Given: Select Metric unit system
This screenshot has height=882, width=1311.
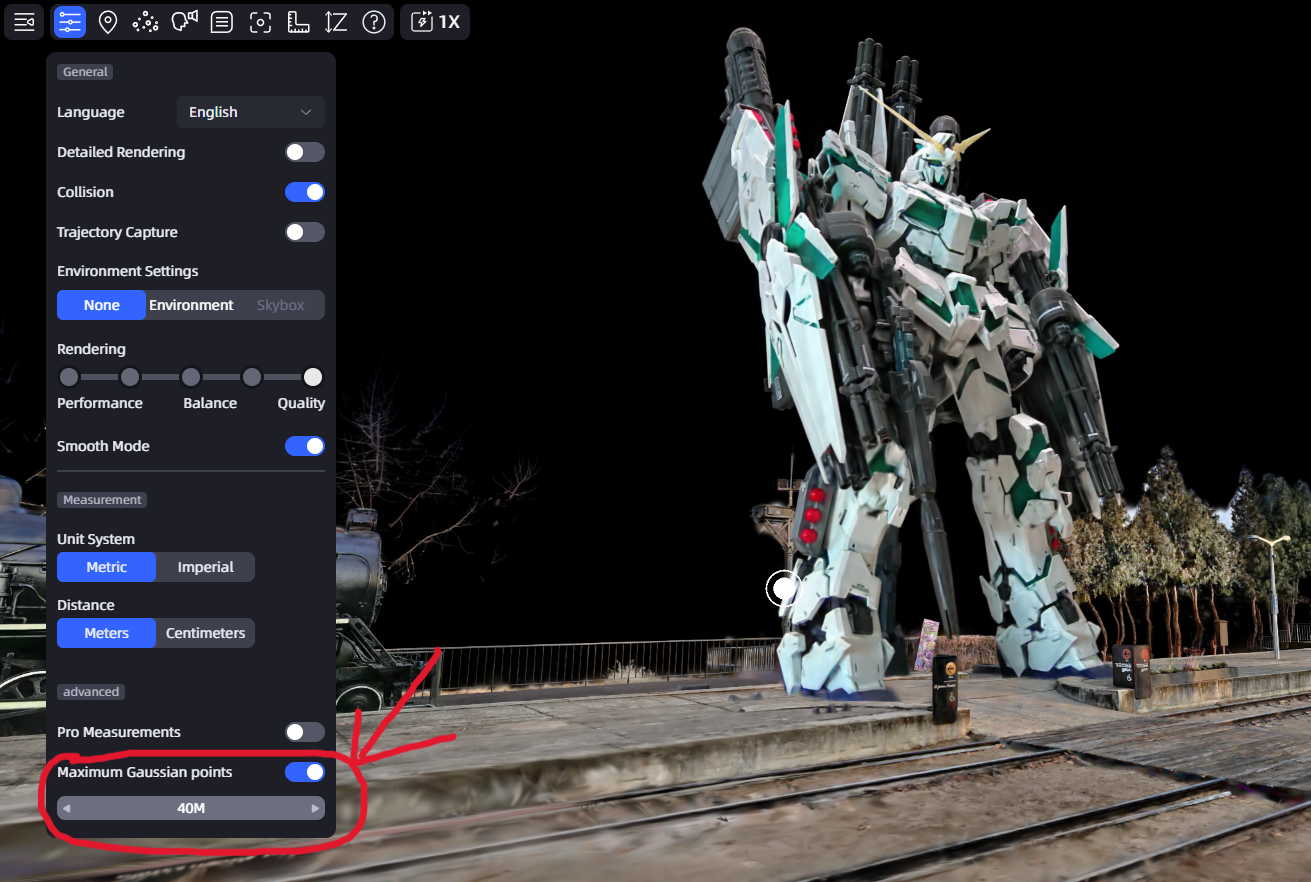Looking at the screenshot, I should pyautogui.click(x=106, y=567).
